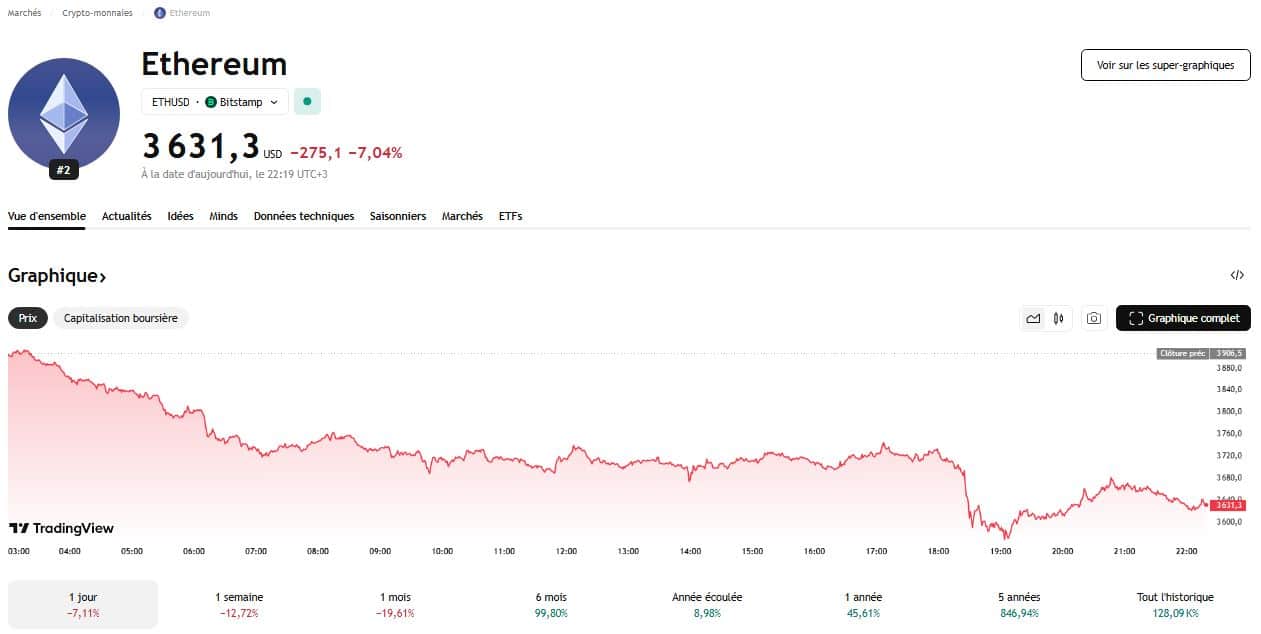The image size is (1261, 634).
Task: Open the Graphique complet button
Action: [x=1183, y=318]
